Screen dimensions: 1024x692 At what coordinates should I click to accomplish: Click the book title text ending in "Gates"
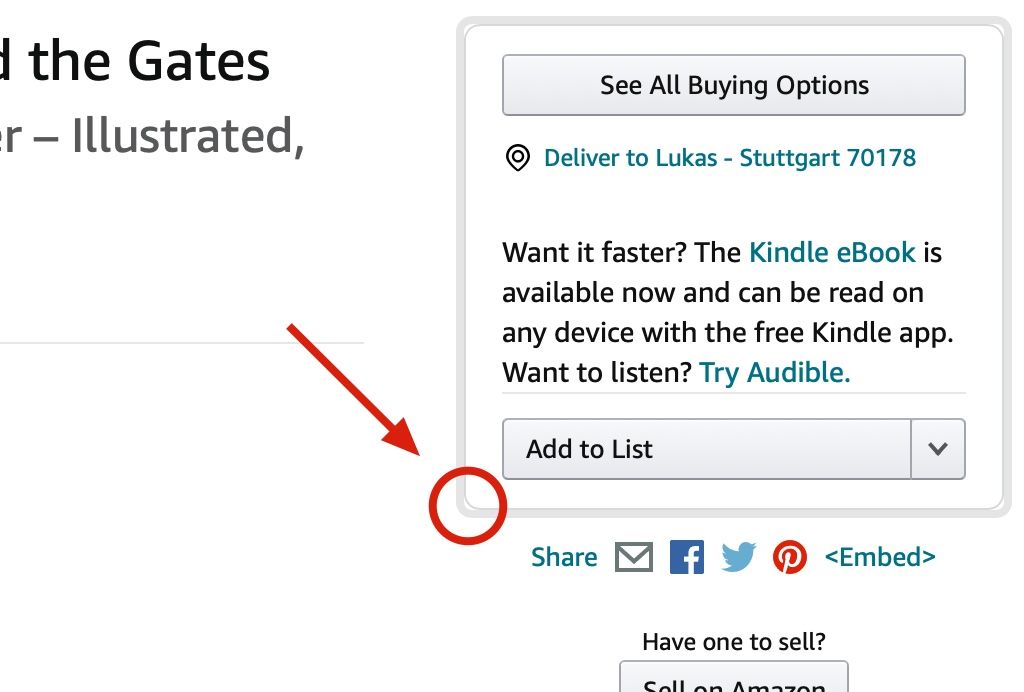tap(148, 60)
